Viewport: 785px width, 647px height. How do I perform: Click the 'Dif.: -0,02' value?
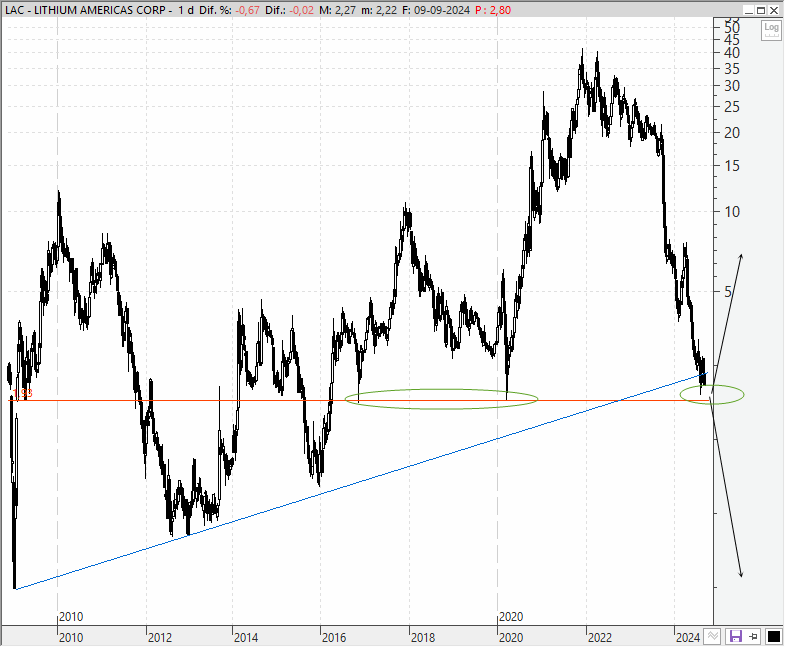click(x=289, y=10)
